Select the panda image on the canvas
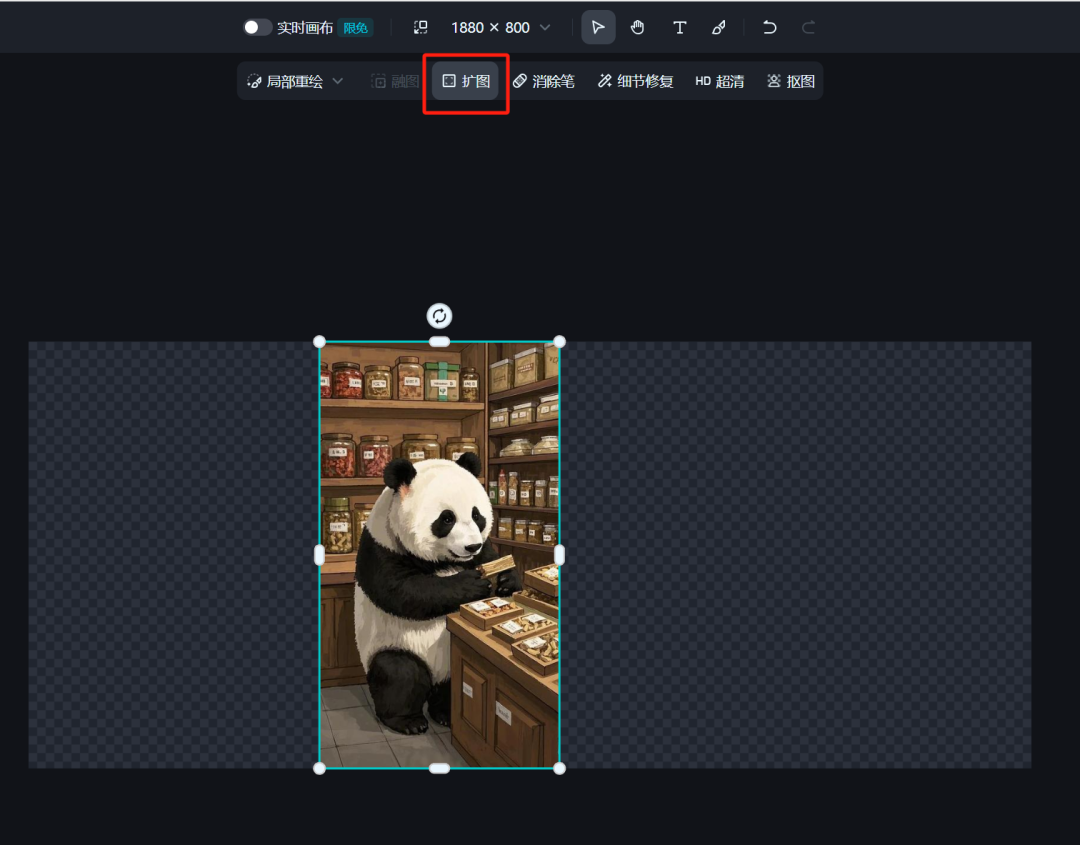 (439, 555)
